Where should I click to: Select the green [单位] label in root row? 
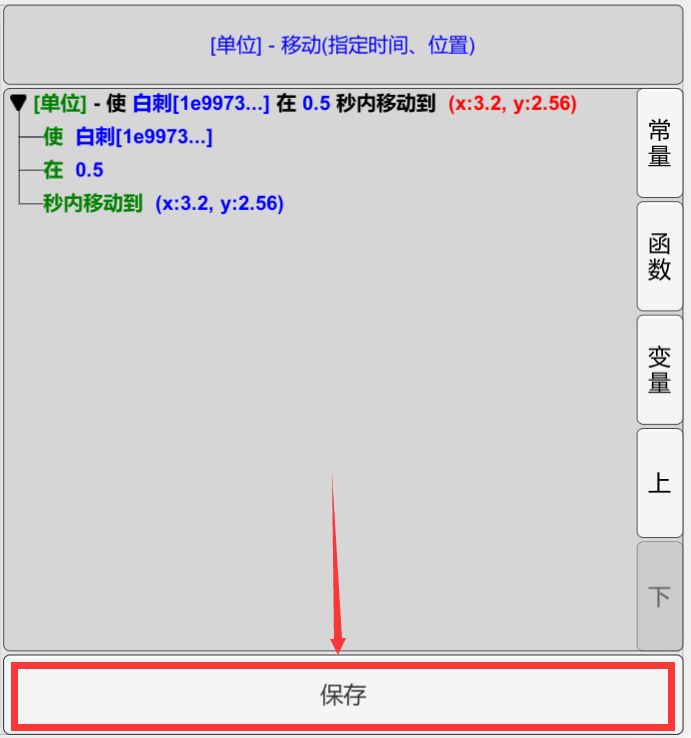click(60, 104)
